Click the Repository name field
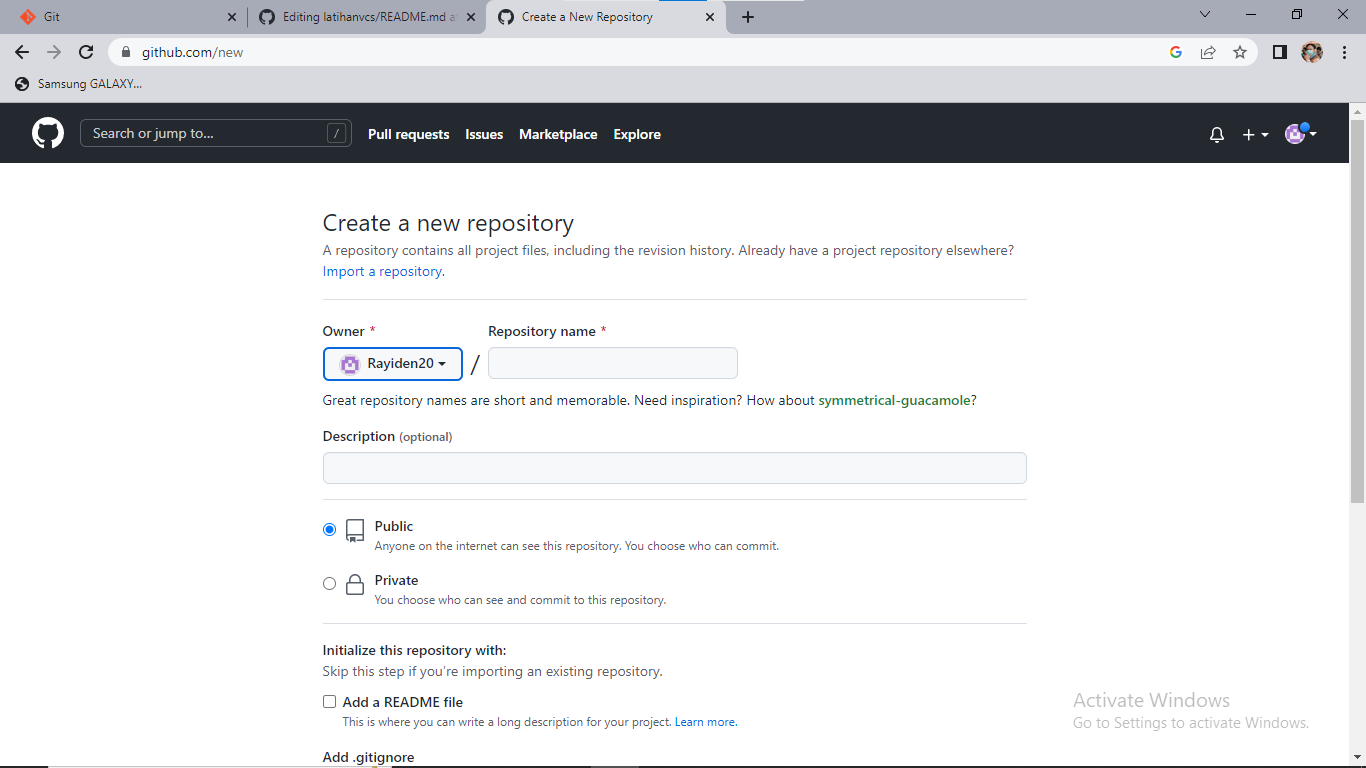 613,363
